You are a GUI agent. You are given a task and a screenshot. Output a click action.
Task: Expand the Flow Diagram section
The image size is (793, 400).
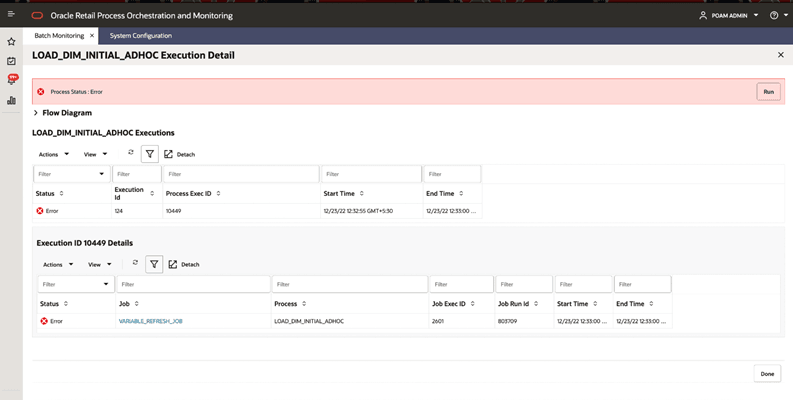(x=35, y=113)
